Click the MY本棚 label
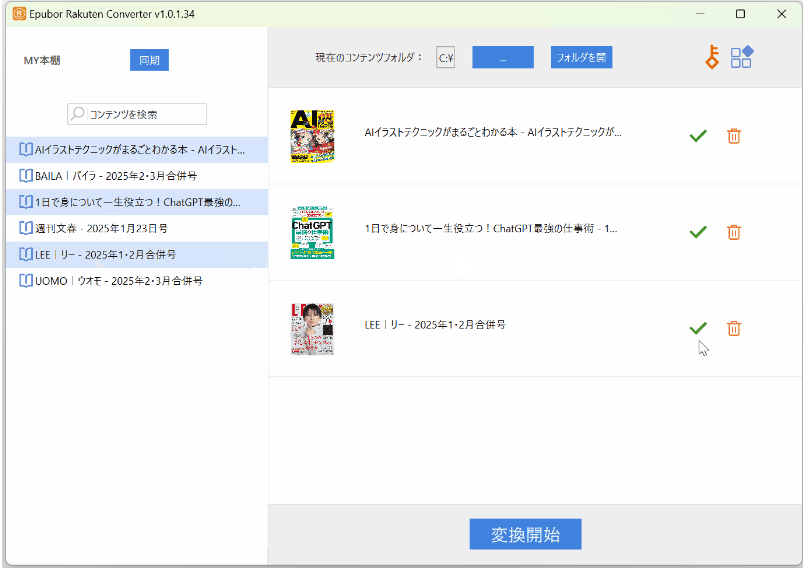 [42, 60]
